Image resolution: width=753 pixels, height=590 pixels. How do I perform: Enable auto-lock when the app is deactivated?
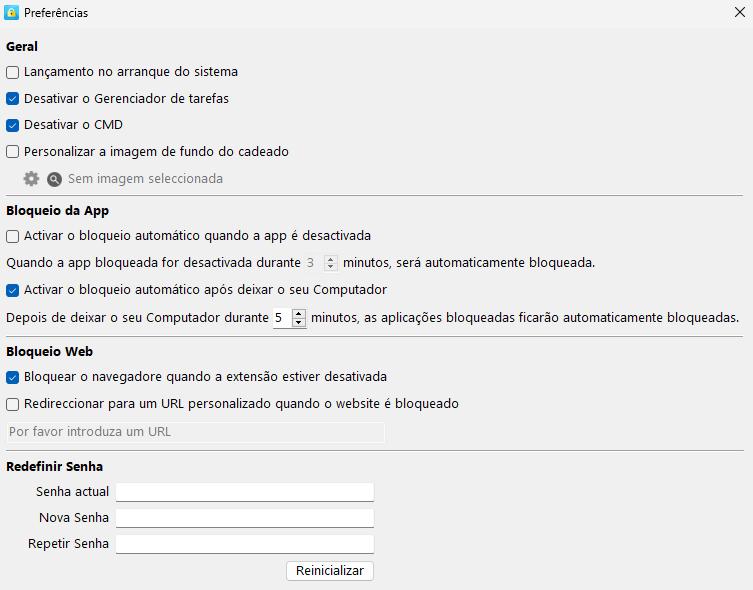pos(13,236)
